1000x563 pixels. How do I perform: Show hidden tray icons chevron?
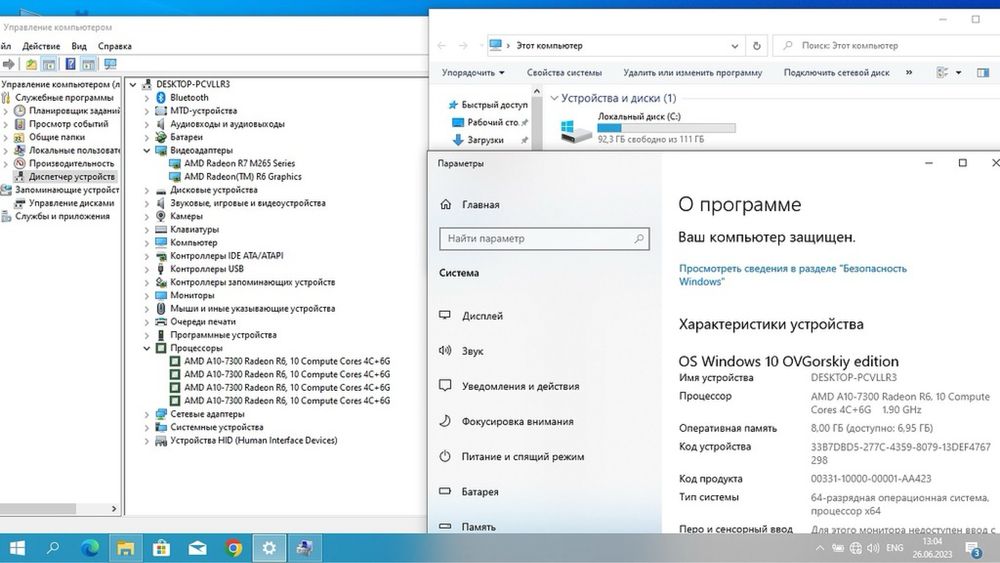820,548
